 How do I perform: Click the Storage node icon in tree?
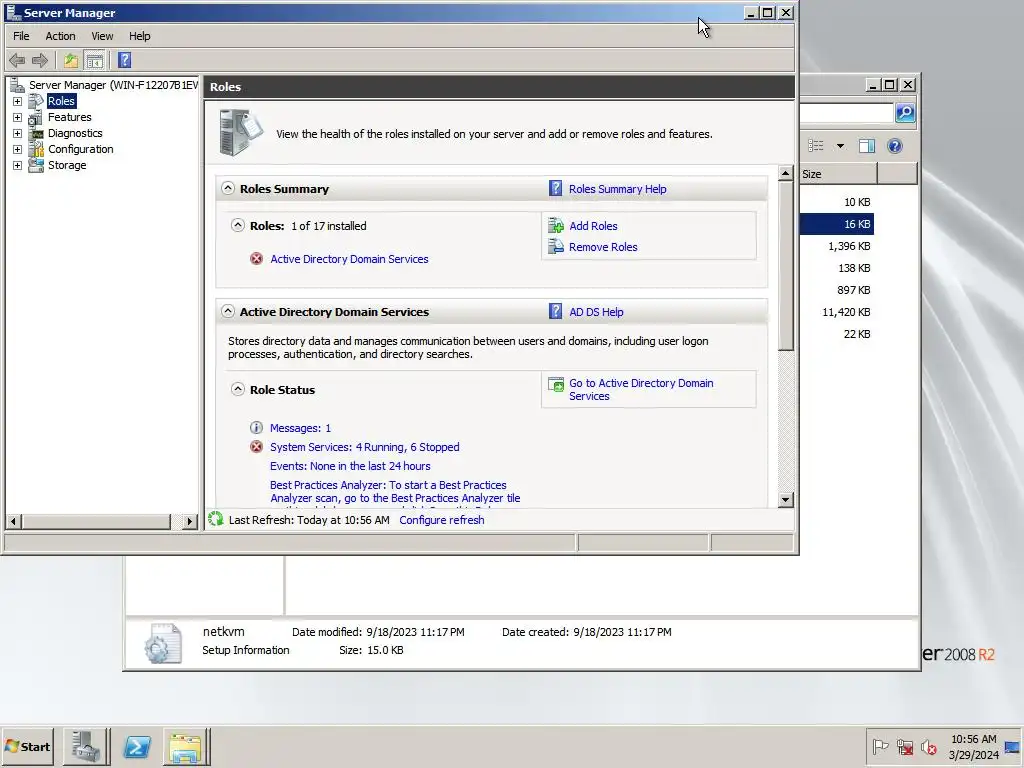point(36,165)
